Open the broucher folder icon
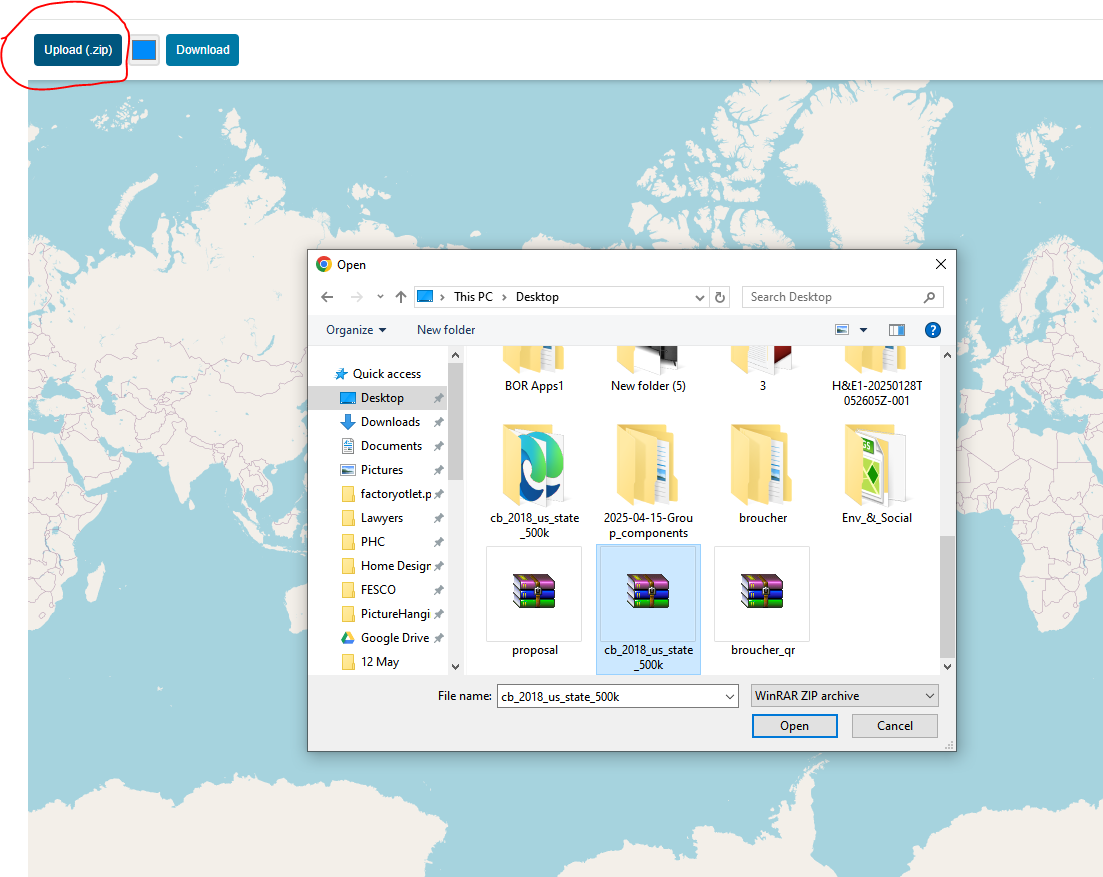 pos(761,465)
